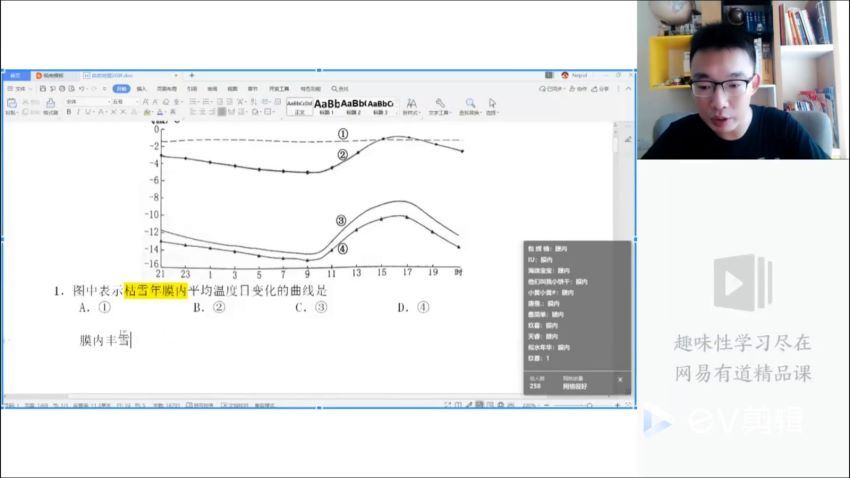Click the save icon in quick access toolbar
850x478 pixels.
[43, 88]
